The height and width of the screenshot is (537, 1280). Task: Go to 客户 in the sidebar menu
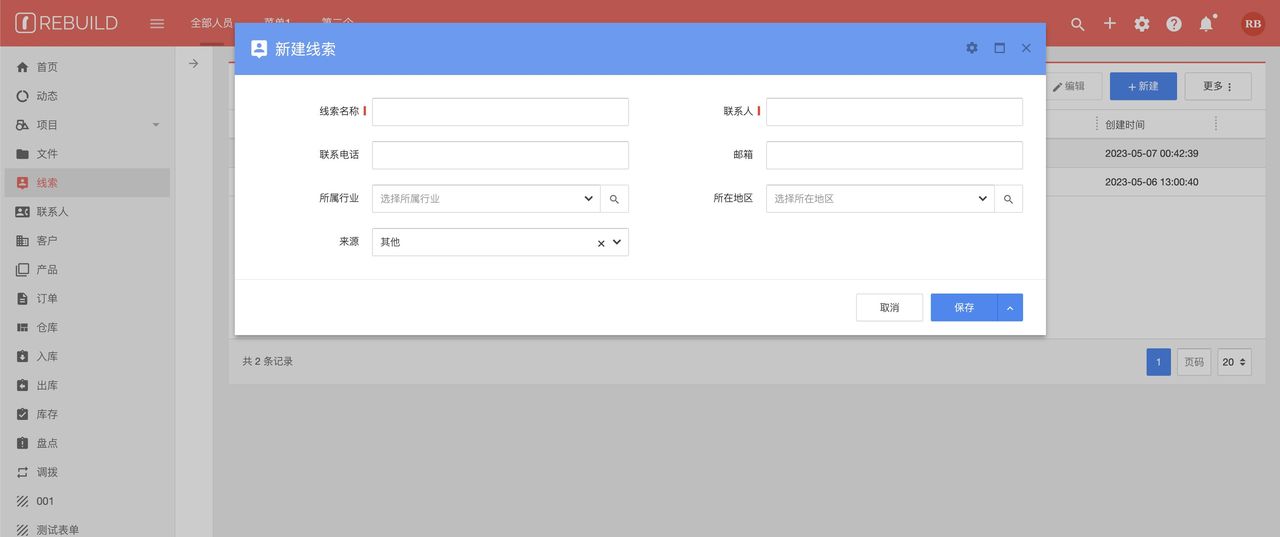pyautogui.click(x=47, y=241)
